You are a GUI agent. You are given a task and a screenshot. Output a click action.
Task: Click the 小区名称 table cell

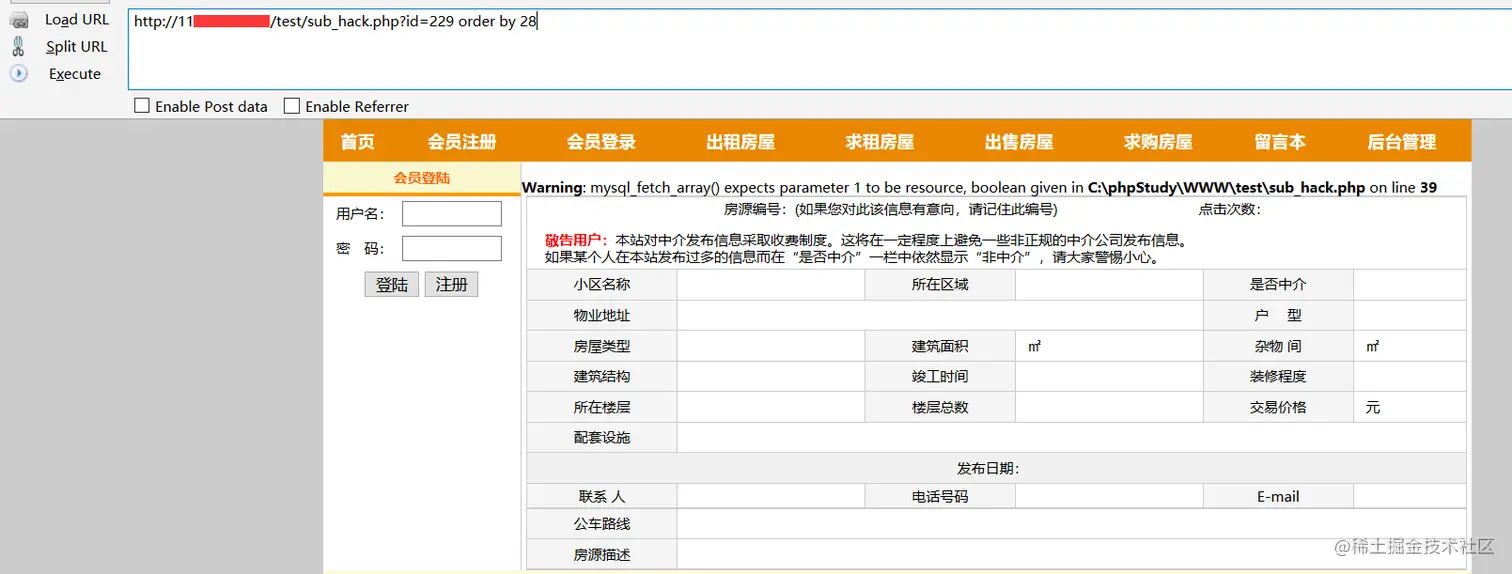click(602, 284)
